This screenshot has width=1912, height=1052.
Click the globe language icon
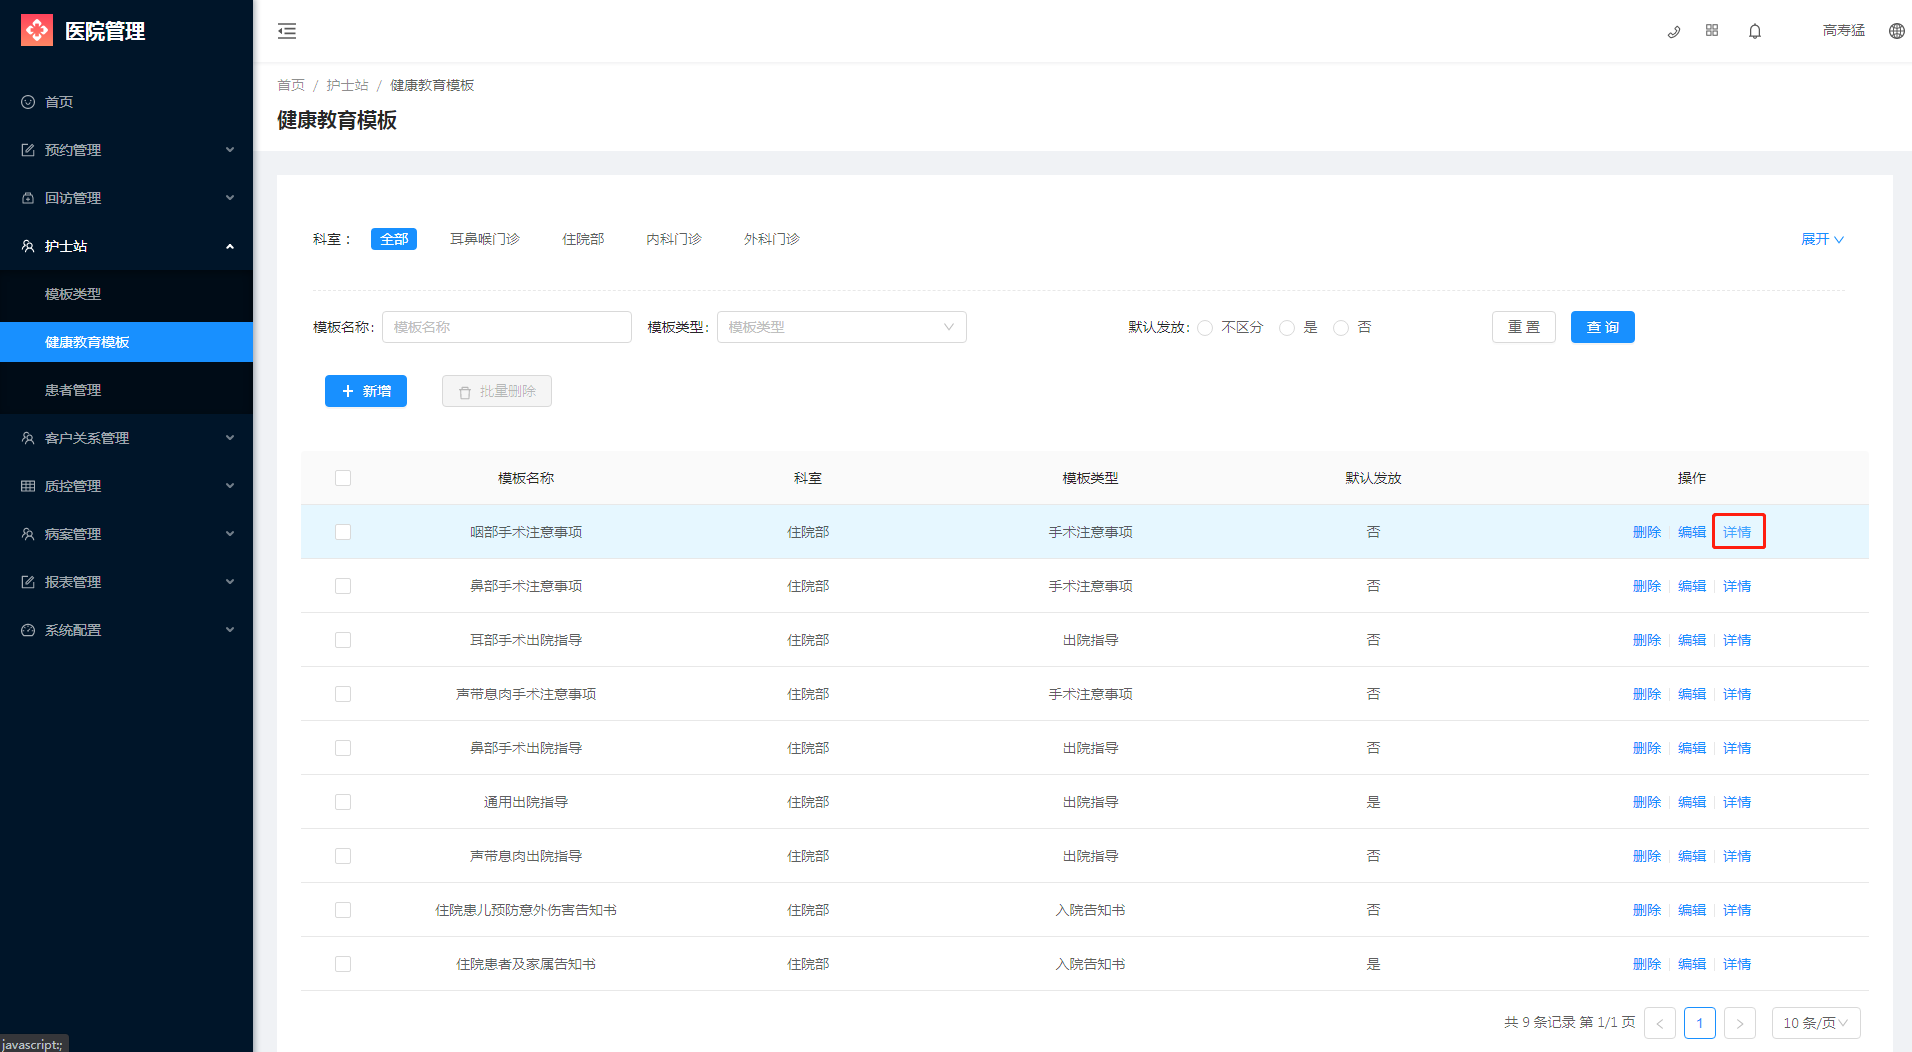[x=1896, y=31]
